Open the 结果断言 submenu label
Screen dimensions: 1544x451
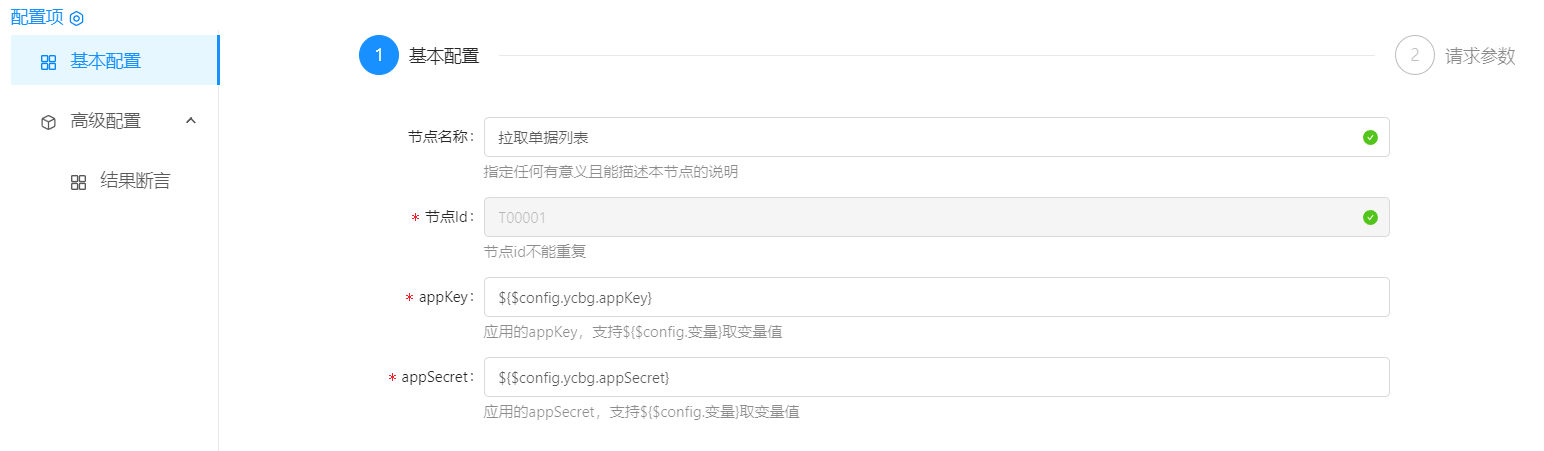[135, 181]
